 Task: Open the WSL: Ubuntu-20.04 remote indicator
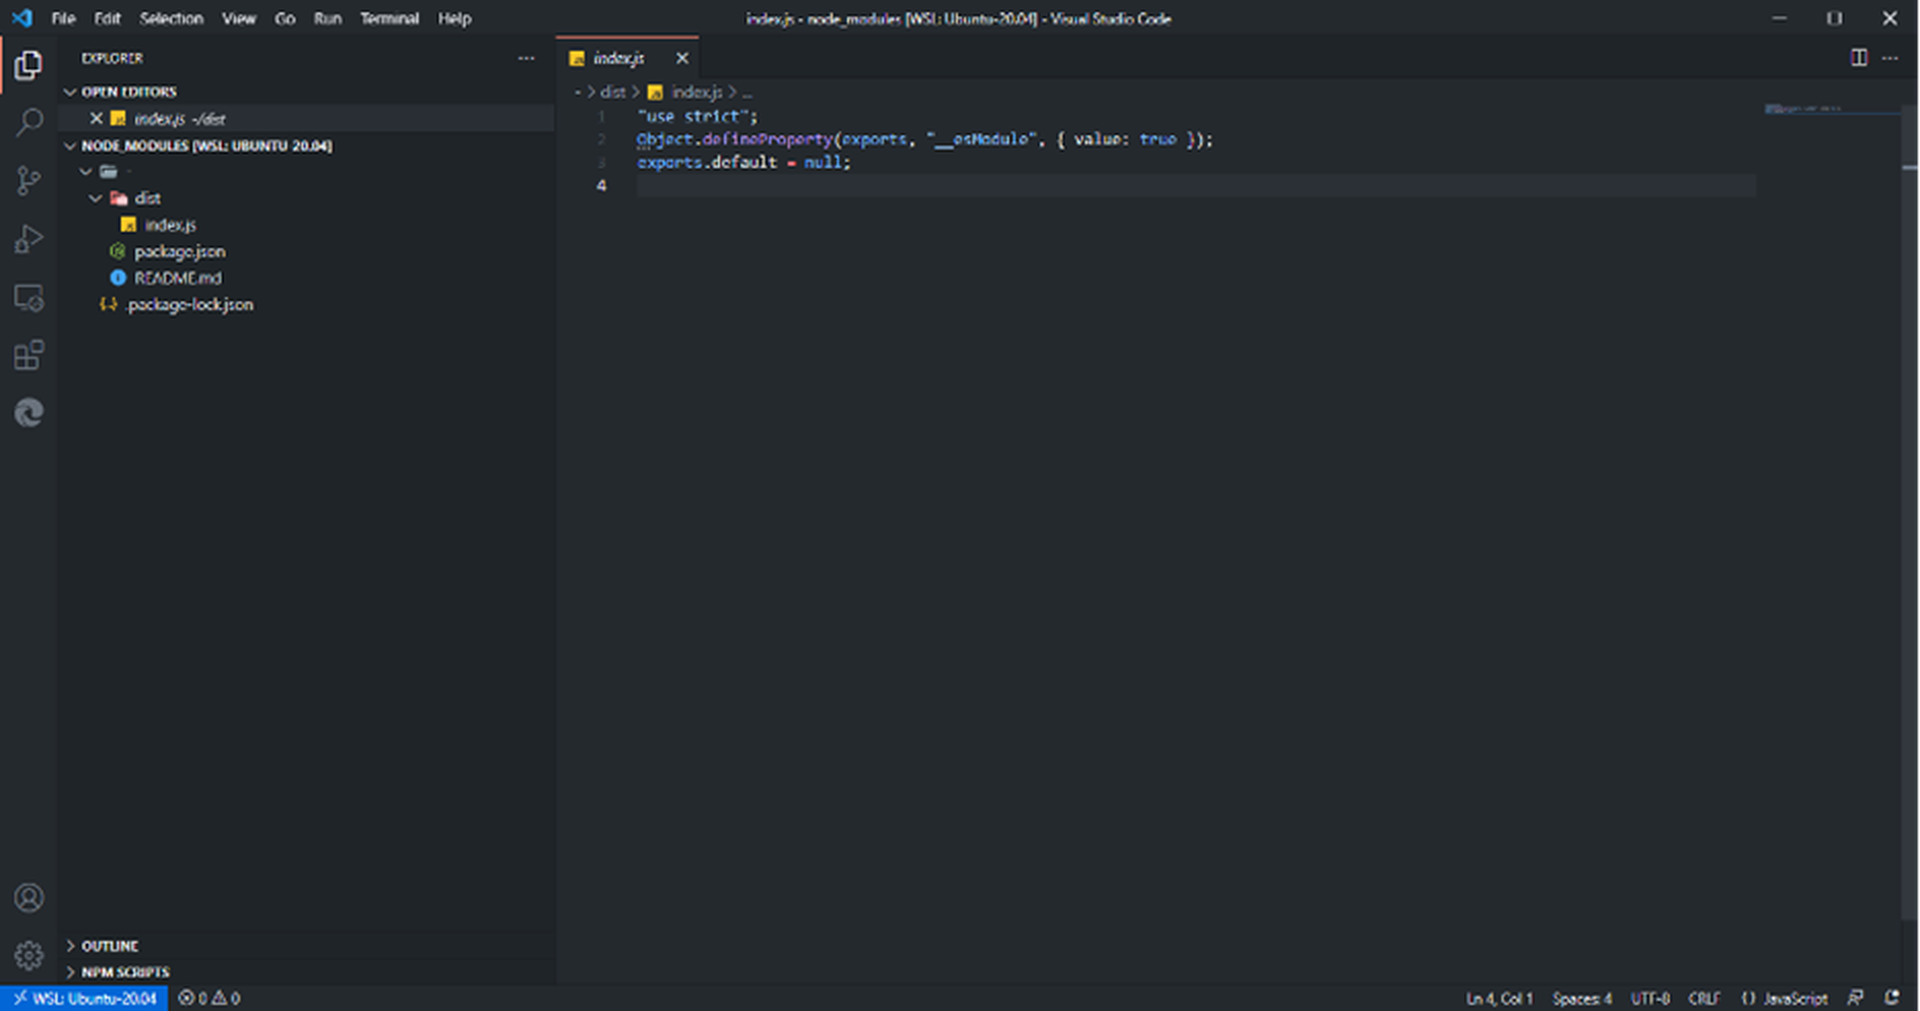click(x=84, y=998)
